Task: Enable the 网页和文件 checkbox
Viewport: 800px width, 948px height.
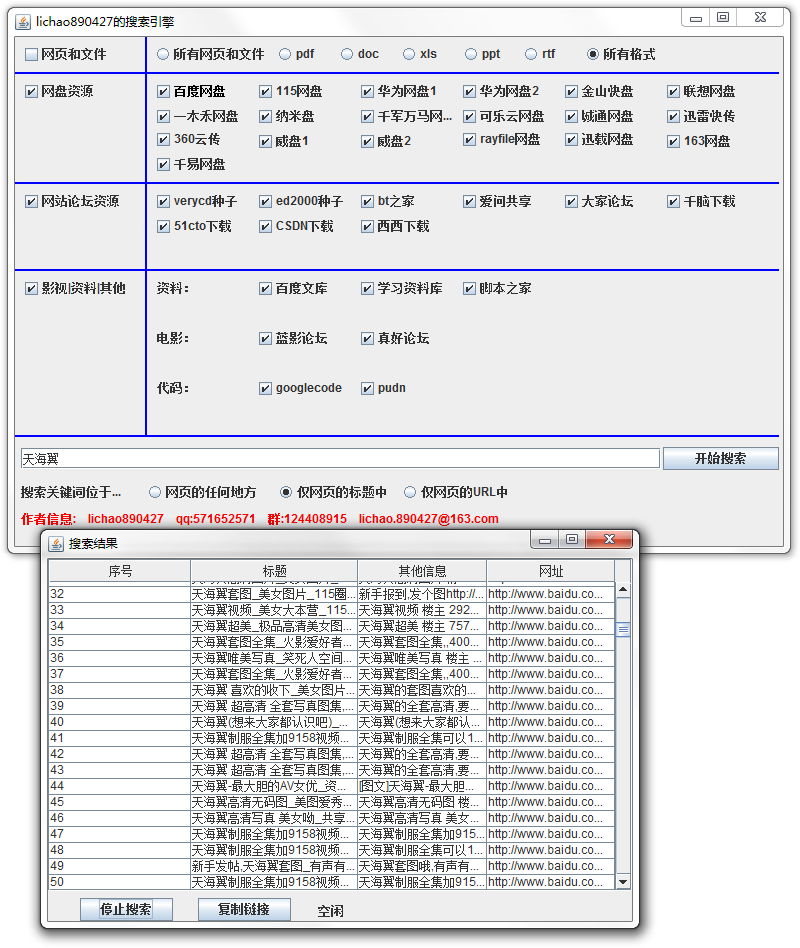Action: click(32, 55)
